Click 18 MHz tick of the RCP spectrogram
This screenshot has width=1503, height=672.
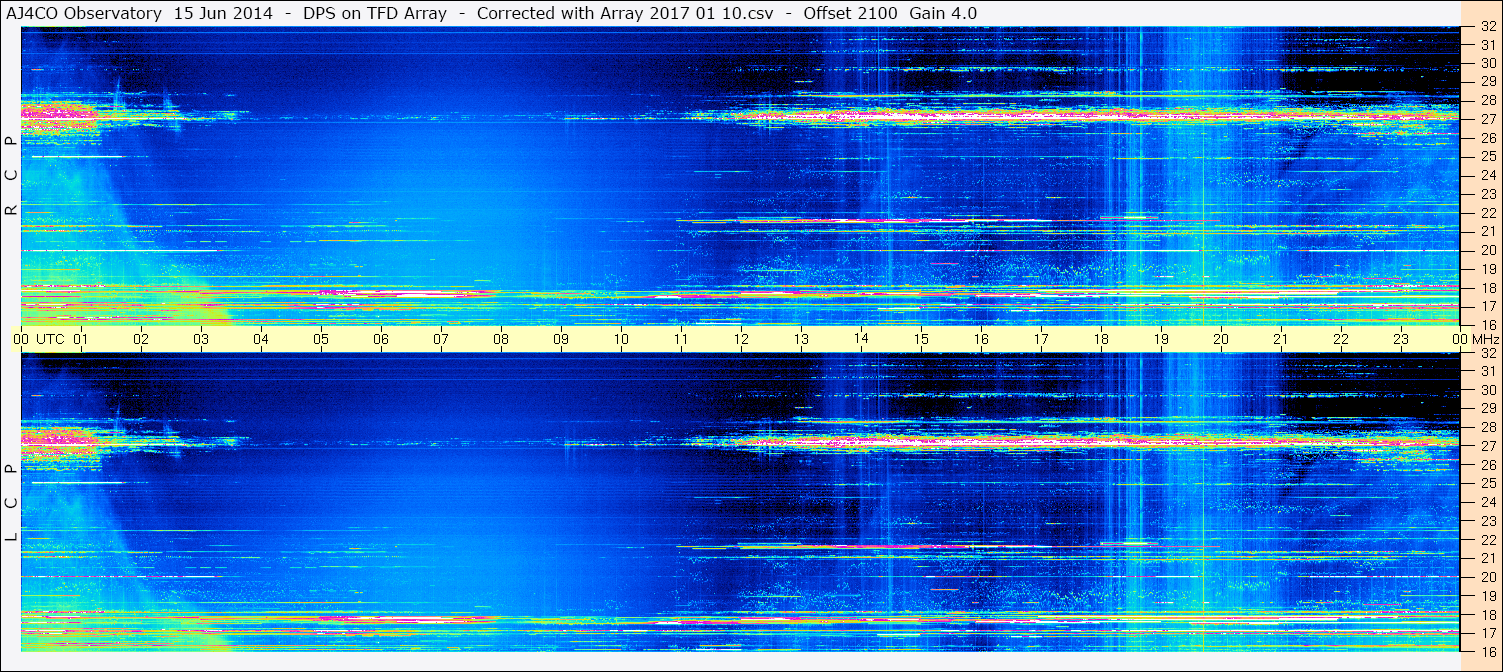pos(1487,288)
